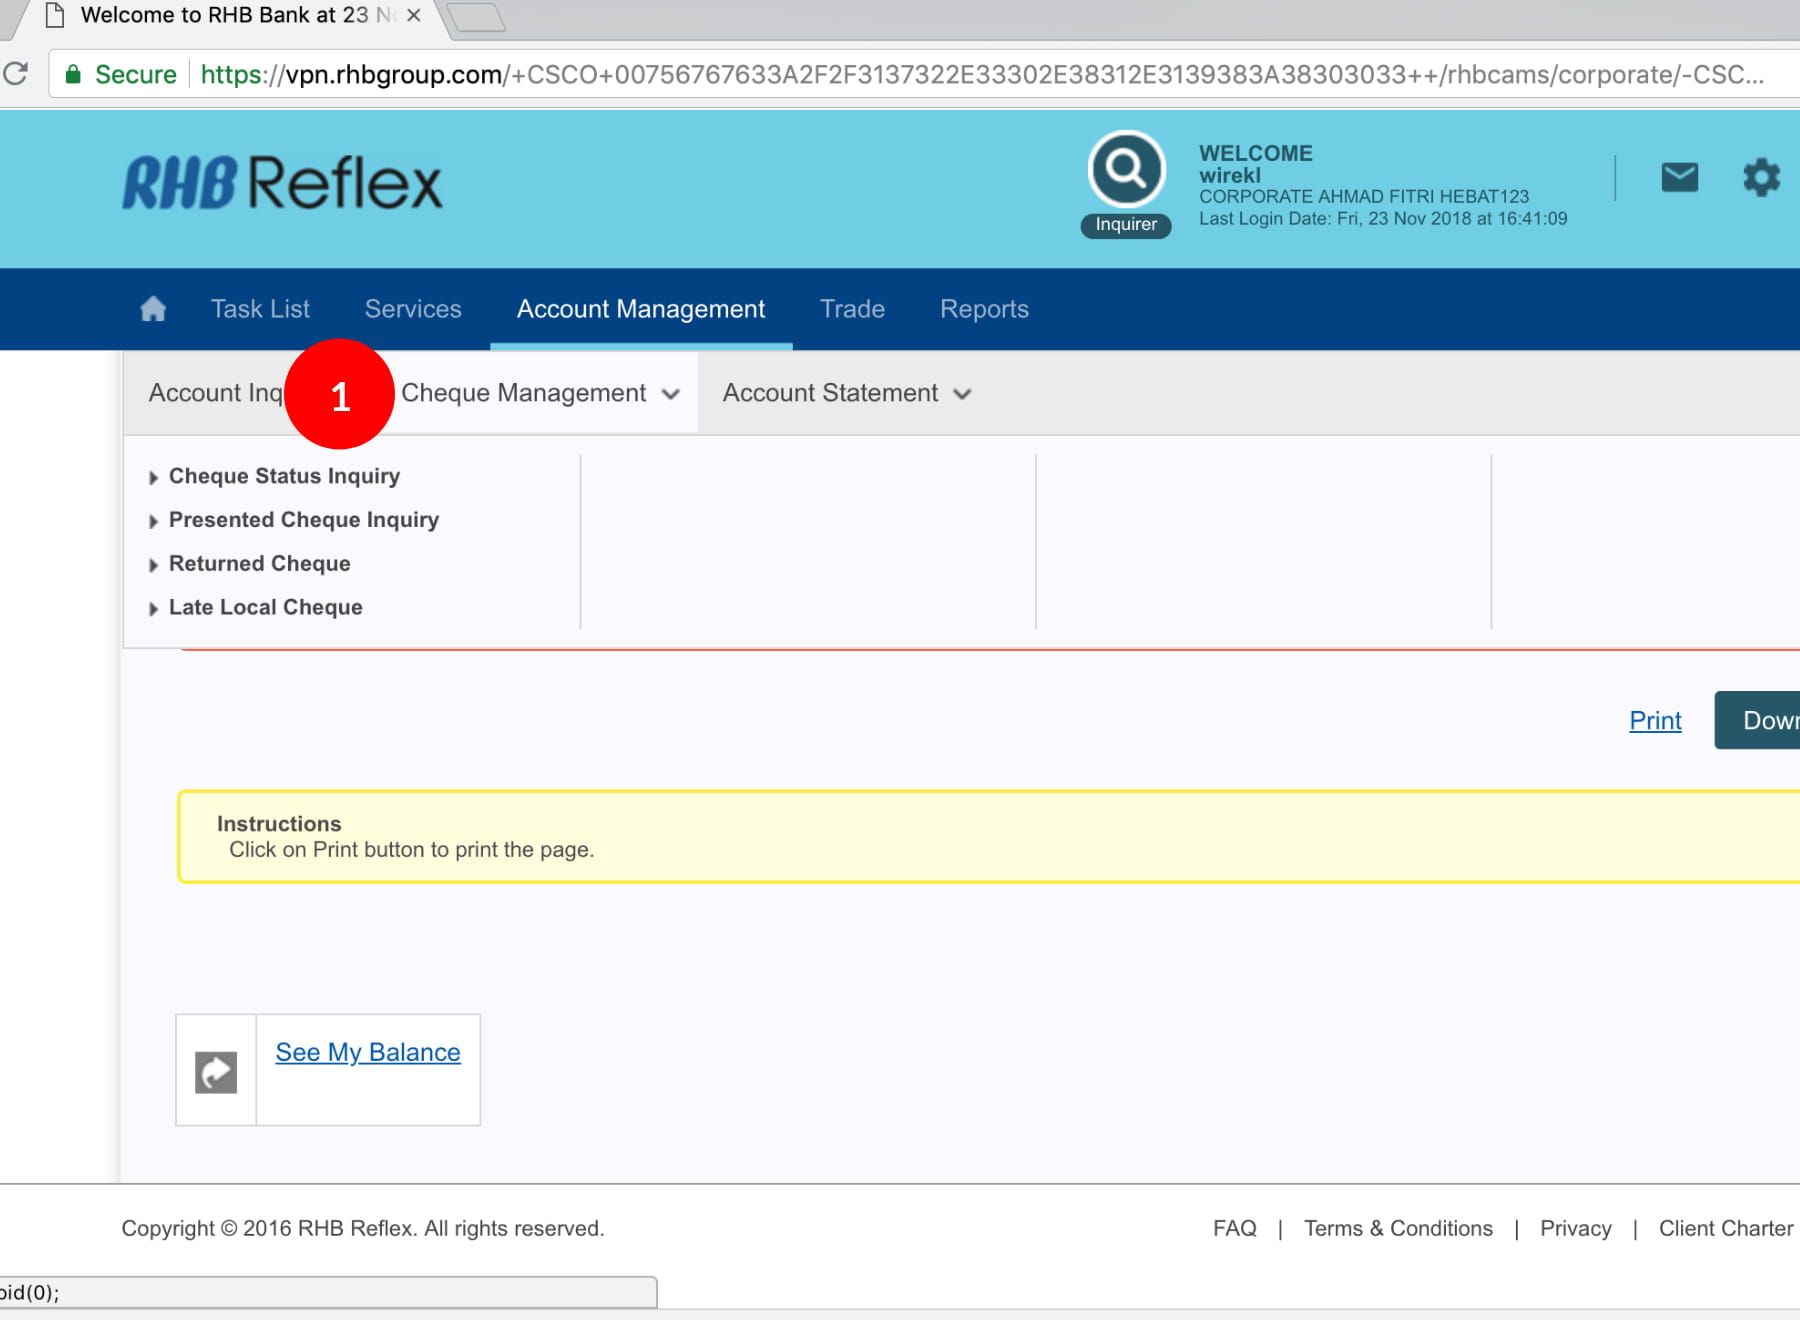Open the Reports menu tab

point(984,309)
